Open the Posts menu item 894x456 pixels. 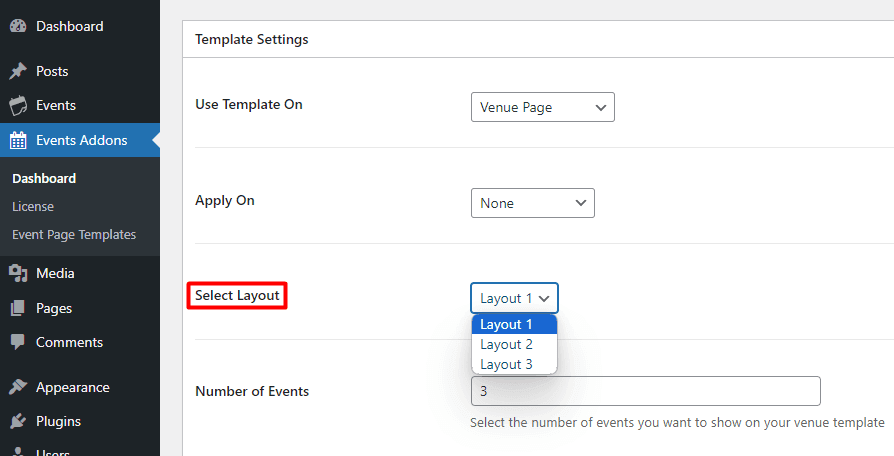52,72
